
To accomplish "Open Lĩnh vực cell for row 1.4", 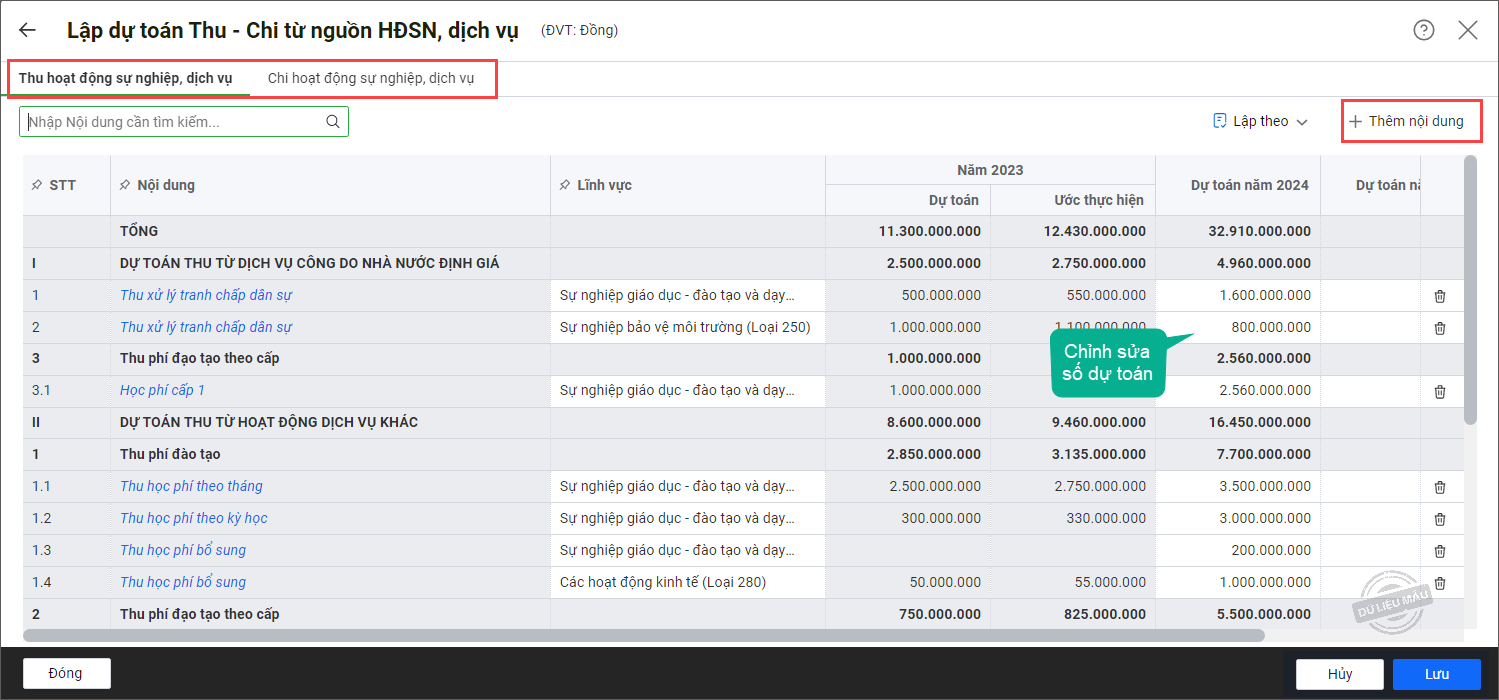I will pyautogui.click(x=688, y=583).
